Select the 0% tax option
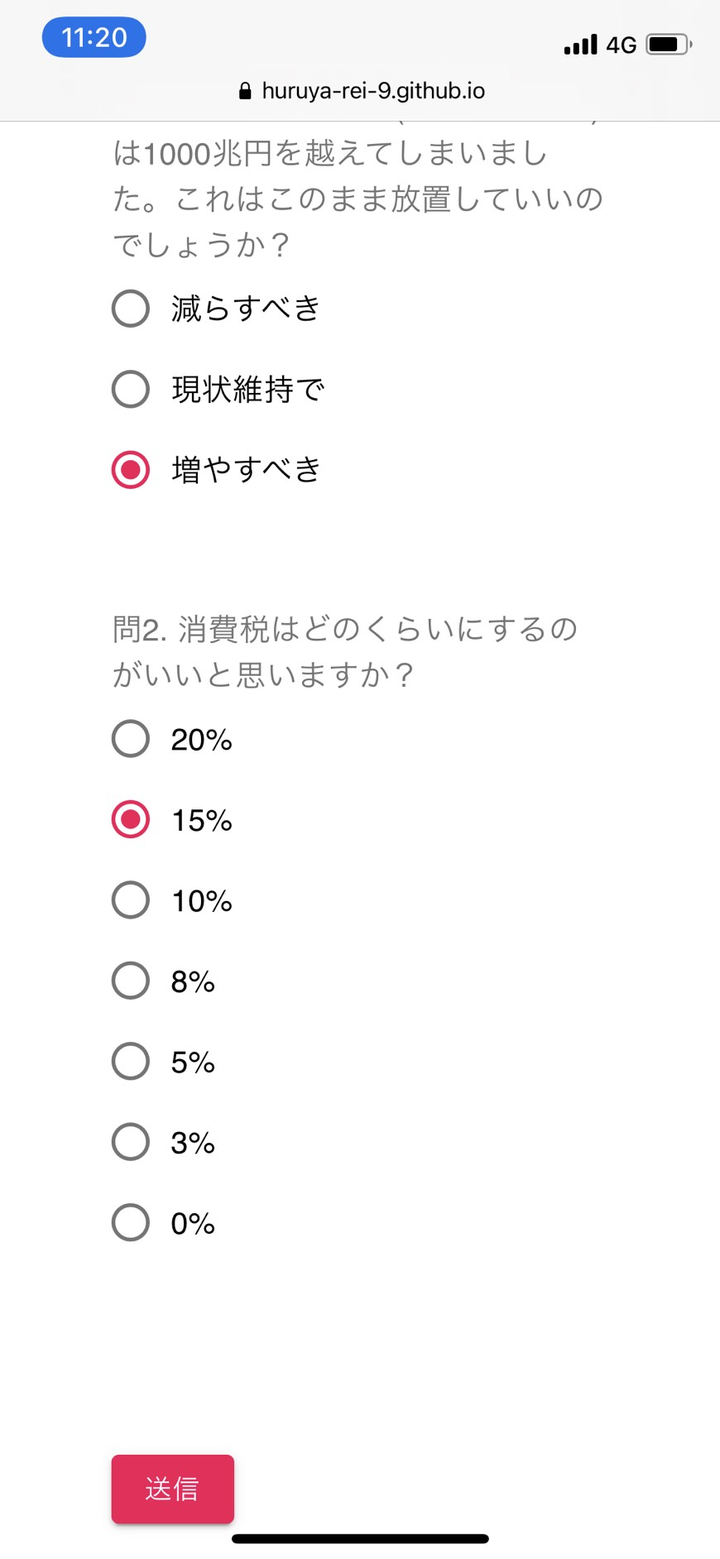This screenshot has height=1559, width=720. point(130,1223)
